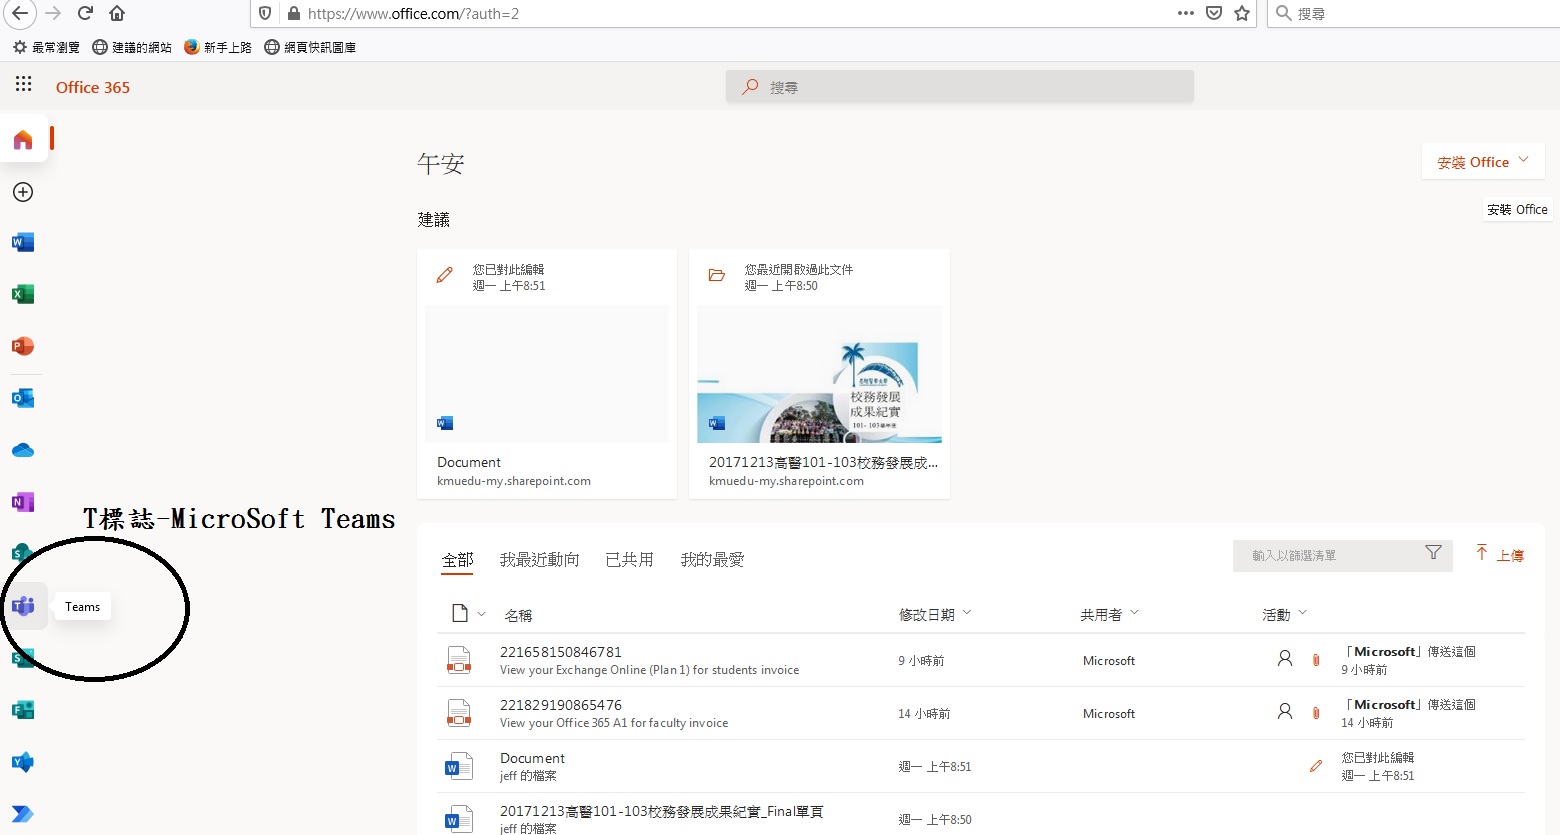Click attachment icon in 221829190865476 row
This screenshot has height=835, width=1560.
1316,712
